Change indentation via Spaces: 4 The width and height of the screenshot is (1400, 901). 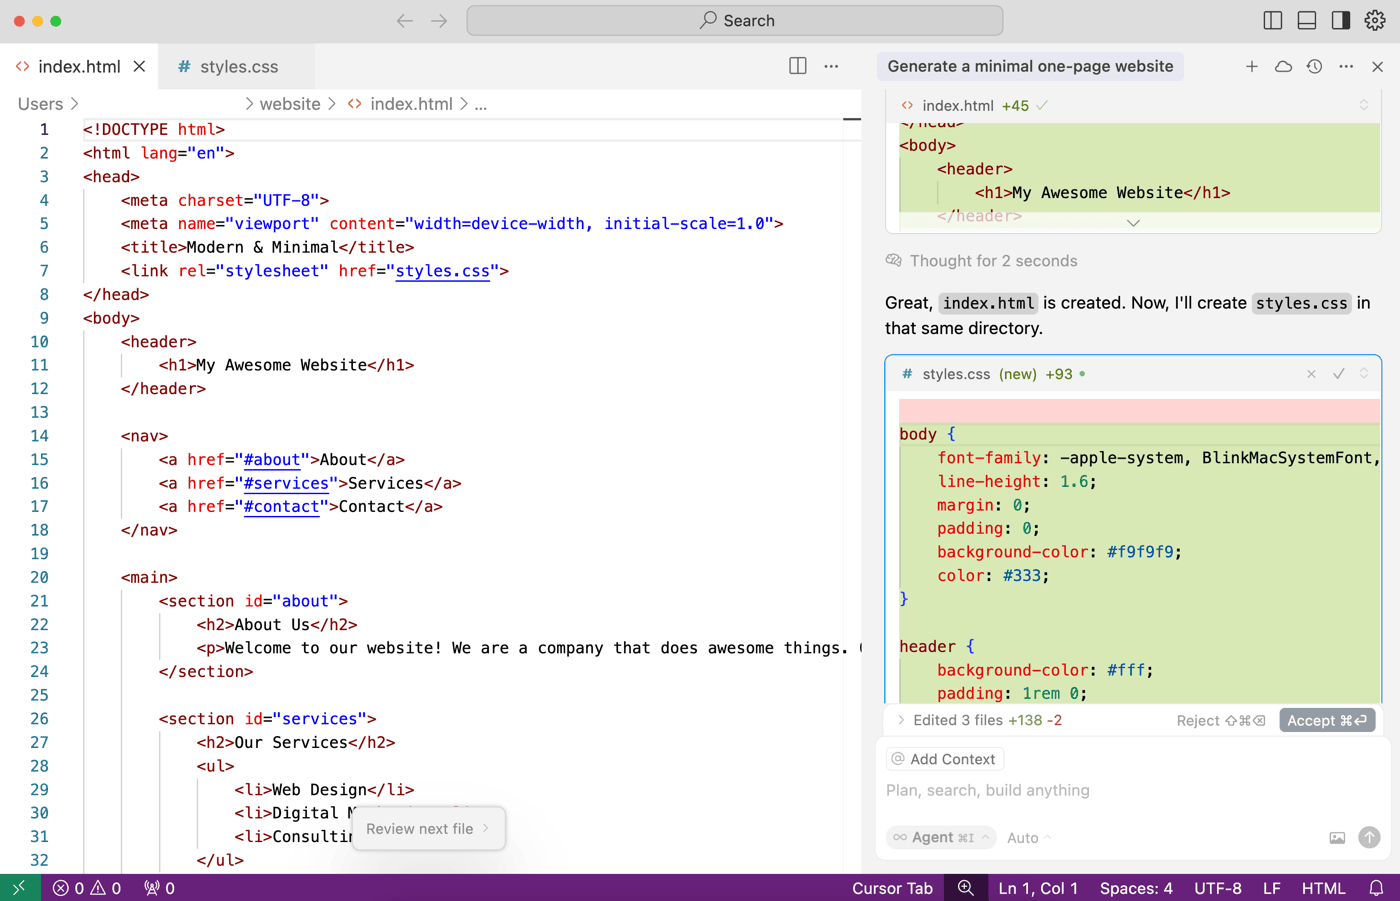[x=1136, y=888]
